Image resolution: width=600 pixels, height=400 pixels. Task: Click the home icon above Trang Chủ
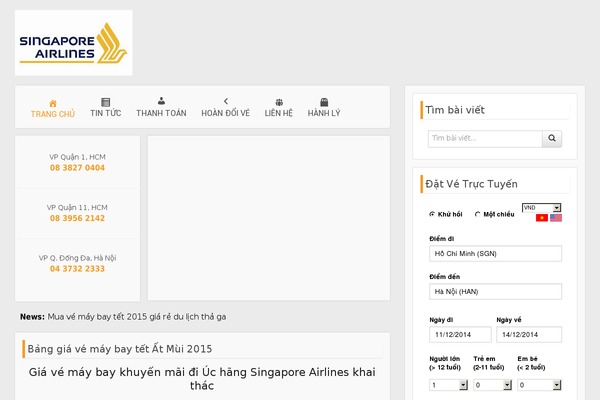point(53,103)
